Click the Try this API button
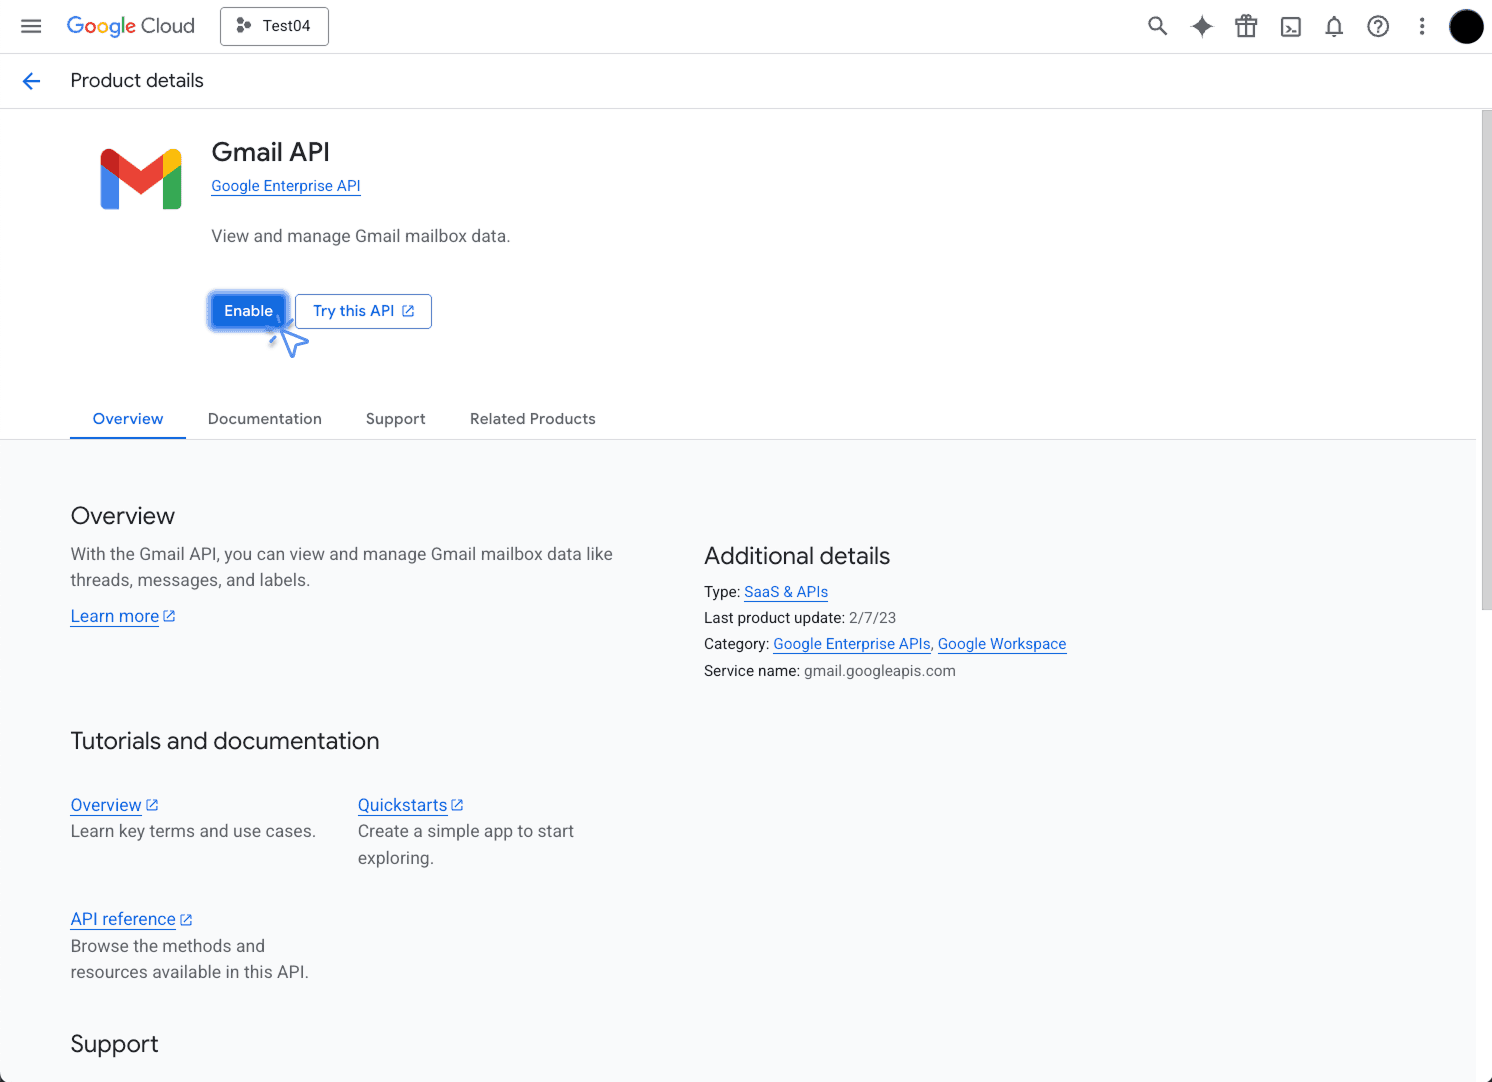Screen dimensions: 1492x1082 click(x=363, y=311)
